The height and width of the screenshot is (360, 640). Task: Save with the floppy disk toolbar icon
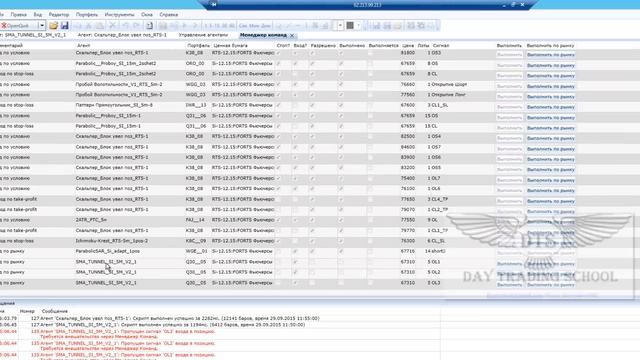pos(64,26)
